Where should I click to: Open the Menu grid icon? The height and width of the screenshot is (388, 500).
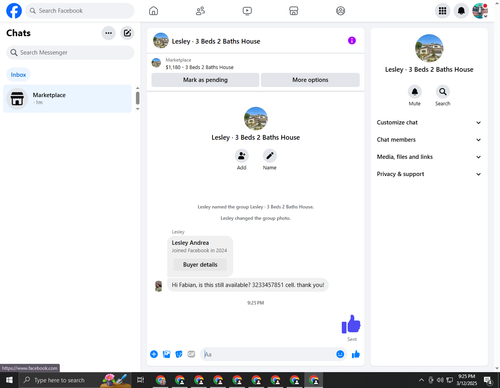[442, 11]
